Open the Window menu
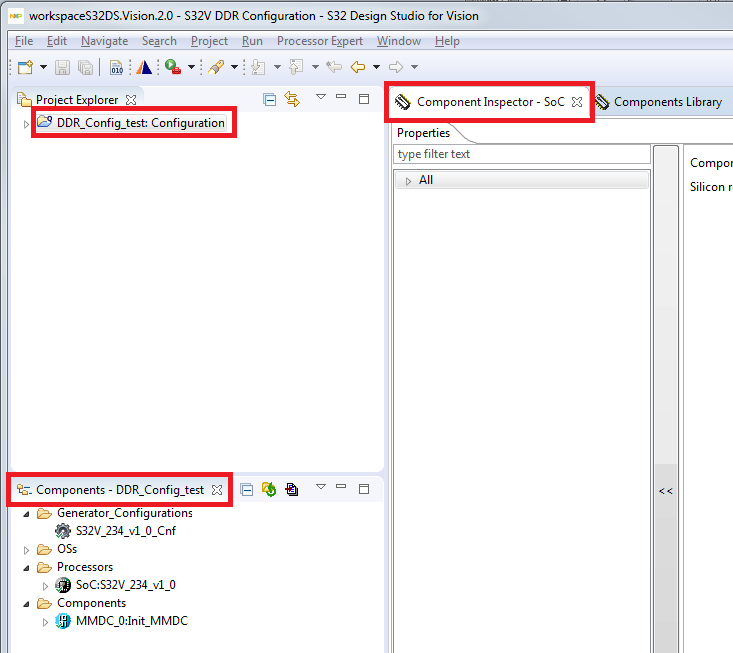The height and width of the screenshot is (653, 733). tap(399, 41)
